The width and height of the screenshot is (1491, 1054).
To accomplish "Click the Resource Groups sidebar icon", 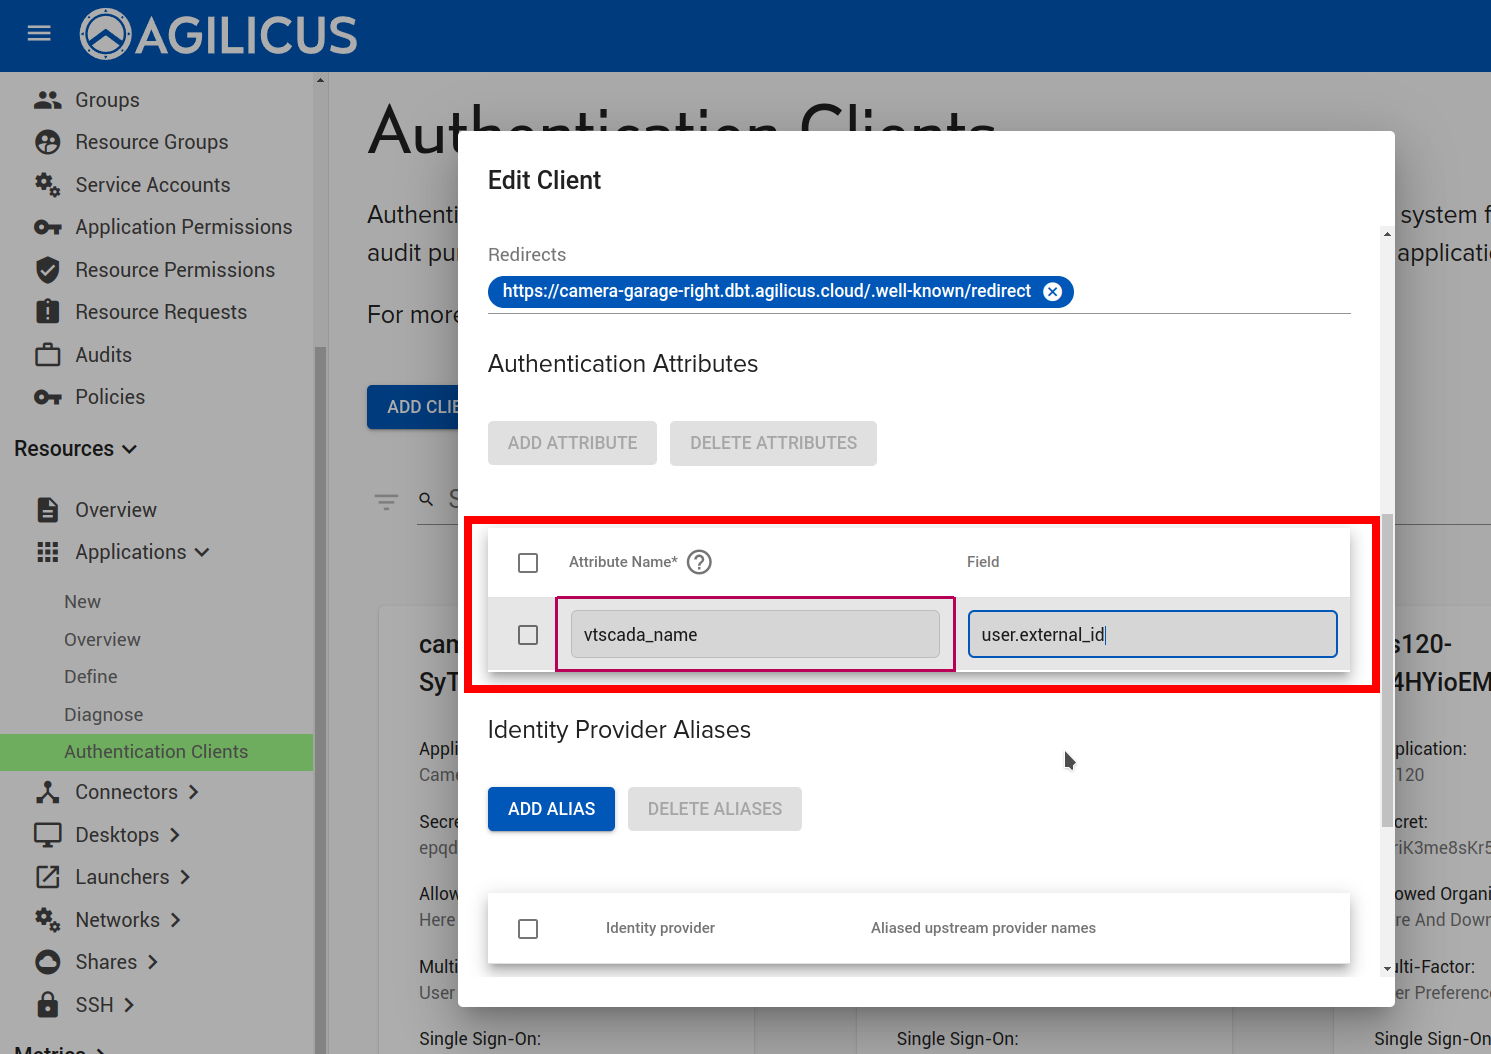I will point(47,142).
